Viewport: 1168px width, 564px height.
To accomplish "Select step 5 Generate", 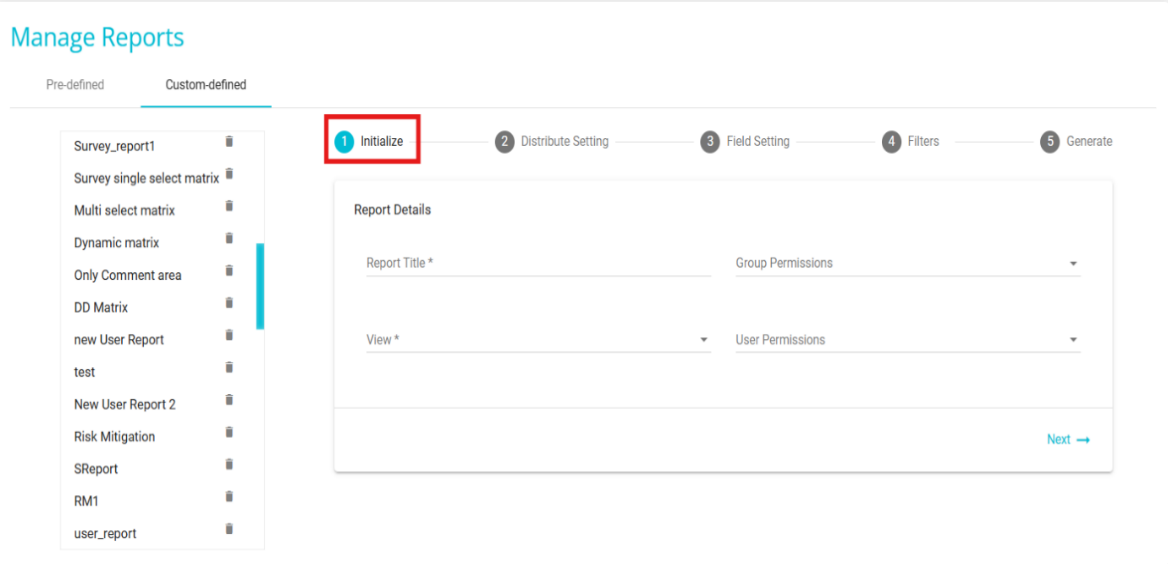I will (1076, 142).
